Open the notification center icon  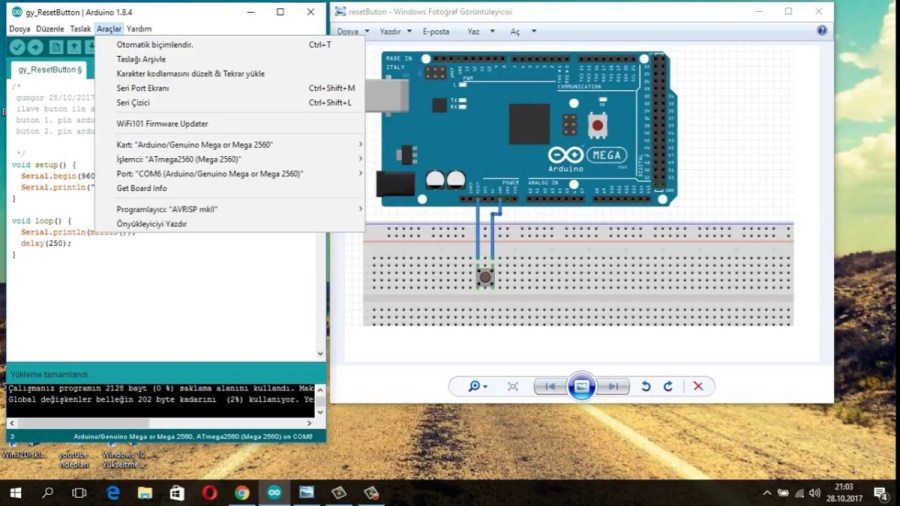click(881, 493)
